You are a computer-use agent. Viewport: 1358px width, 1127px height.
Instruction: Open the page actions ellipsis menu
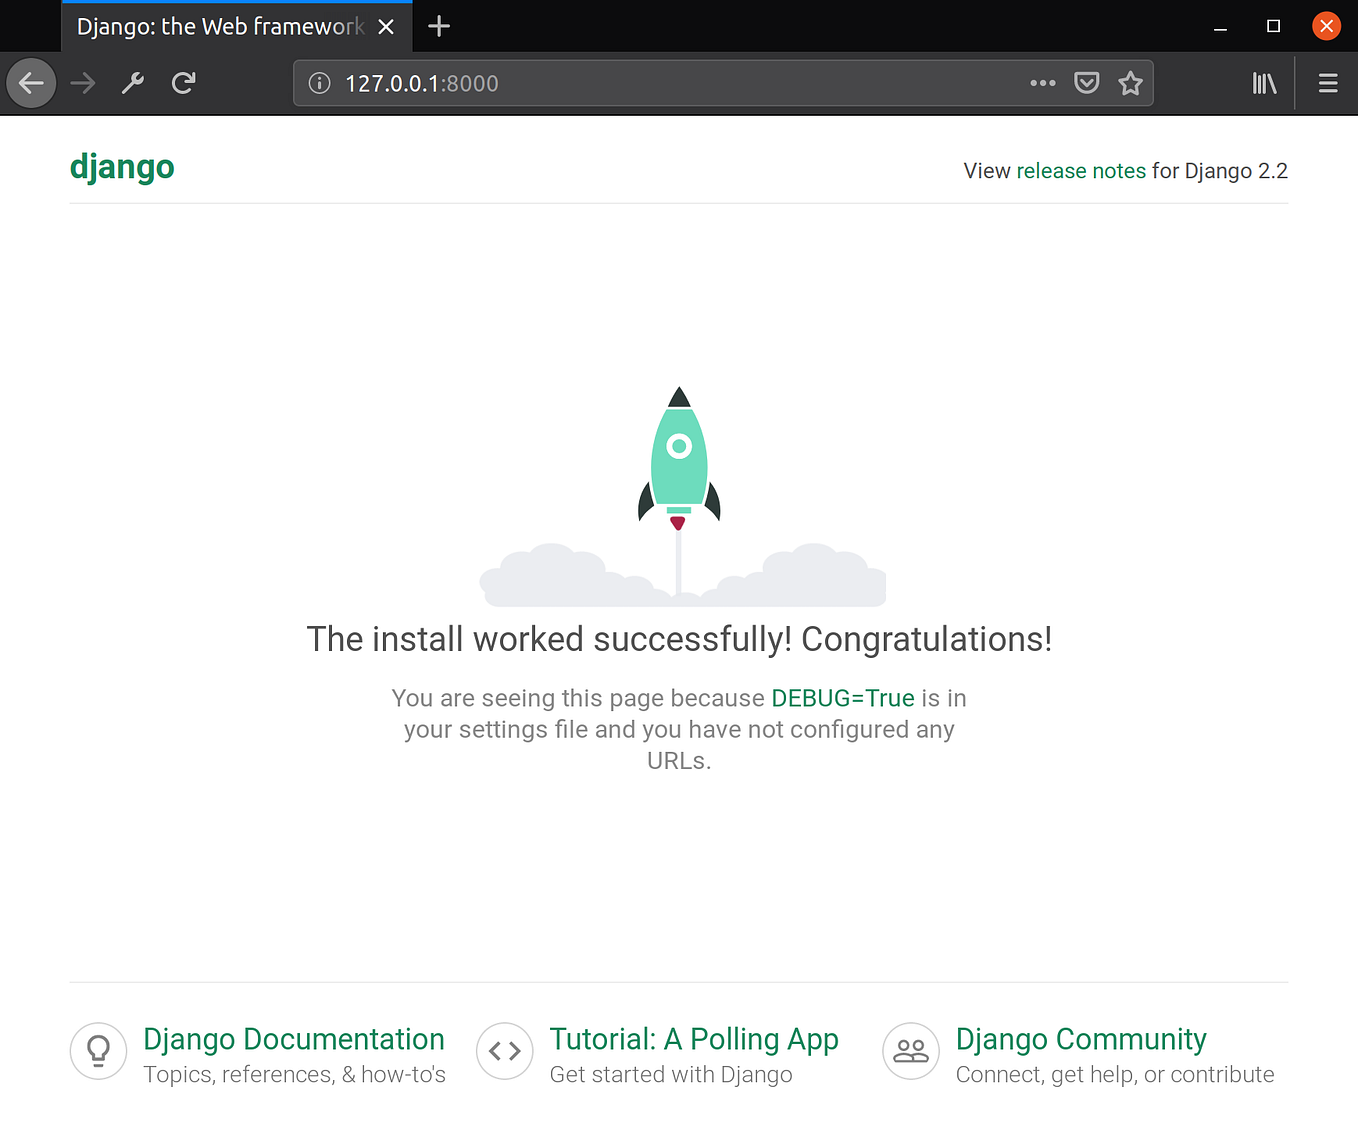click(x=1043, y=83)
